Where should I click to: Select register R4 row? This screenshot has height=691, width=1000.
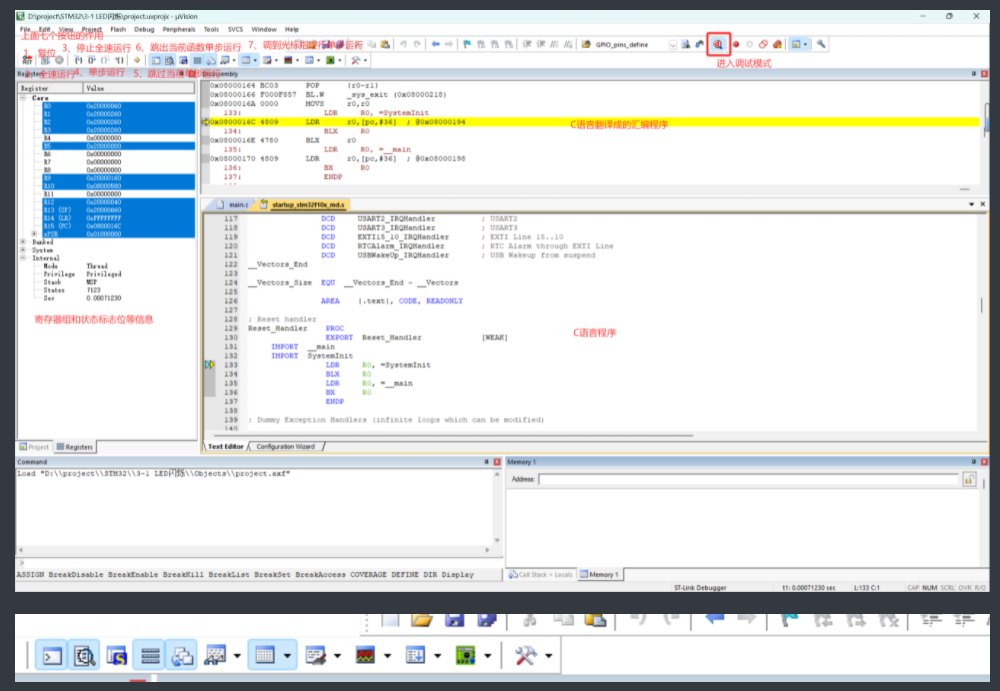(118, 138)
